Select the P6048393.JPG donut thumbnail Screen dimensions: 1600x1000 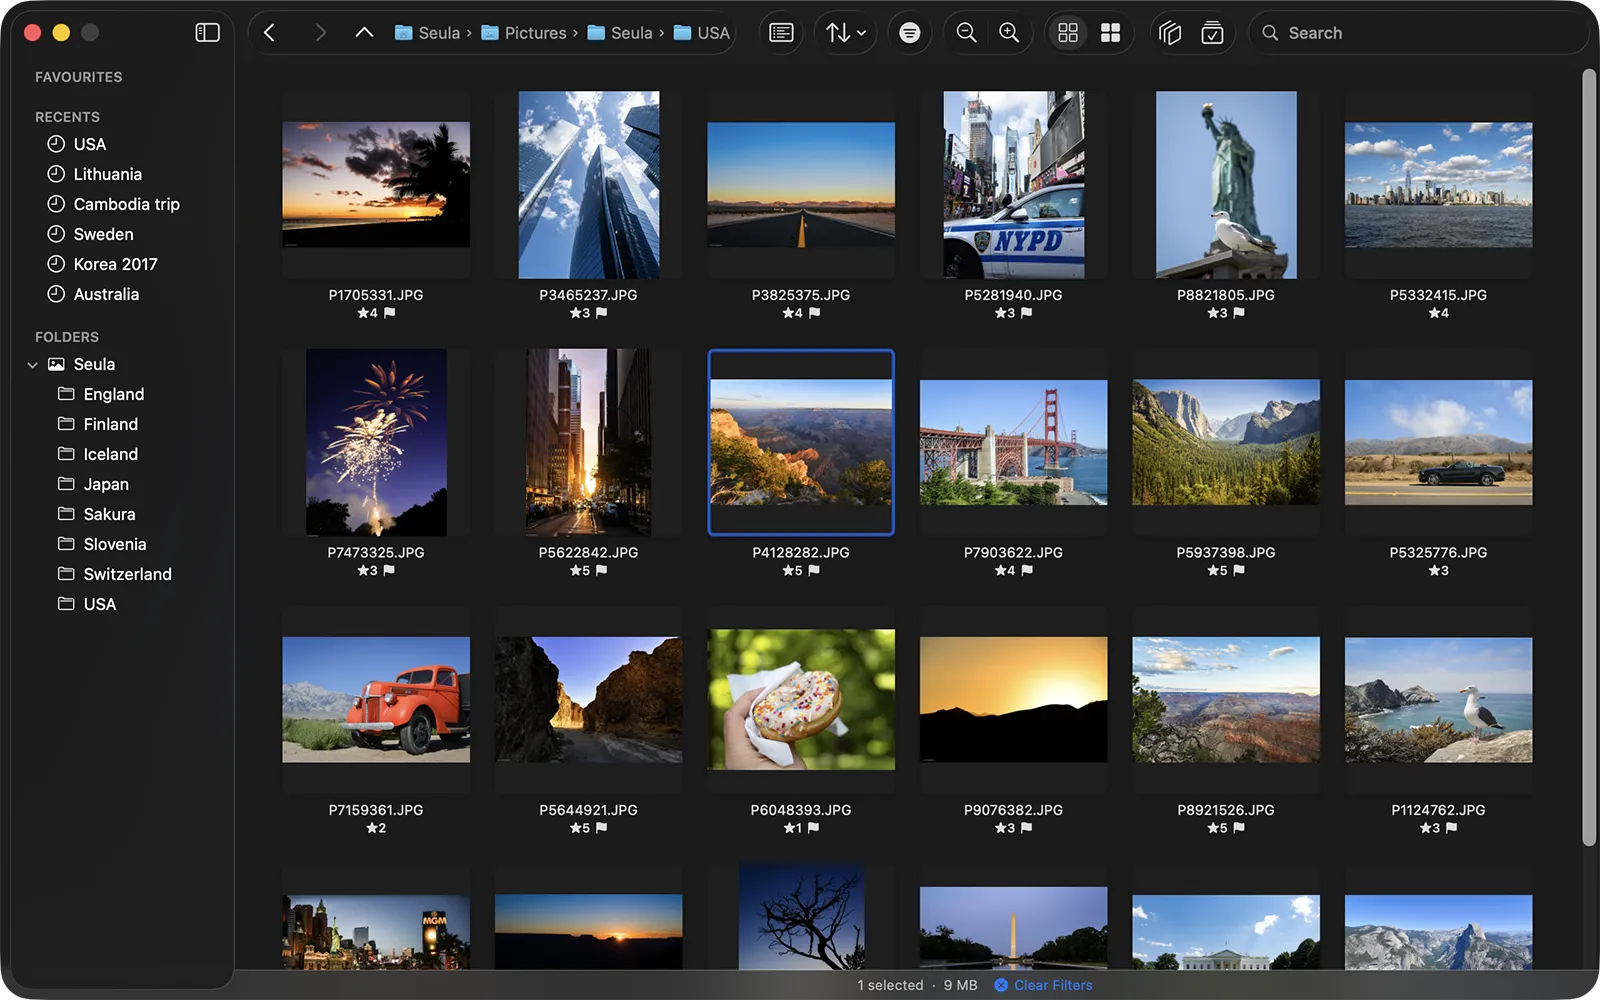[801, 700]
